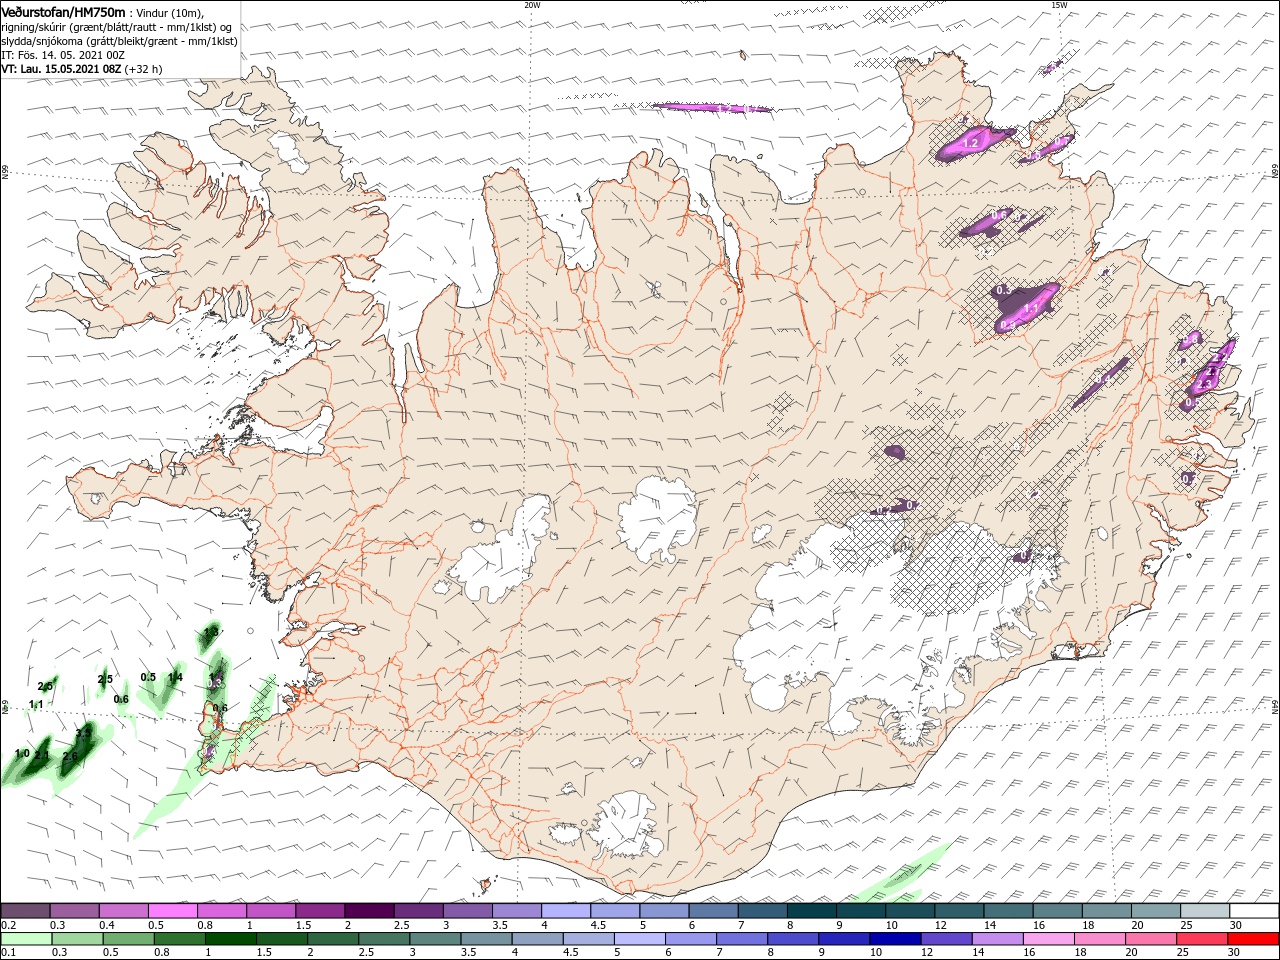The height and width of the screenshot is (960, 1280).
Task: Click the 1.3 rain value label
Action: point(210,633)
